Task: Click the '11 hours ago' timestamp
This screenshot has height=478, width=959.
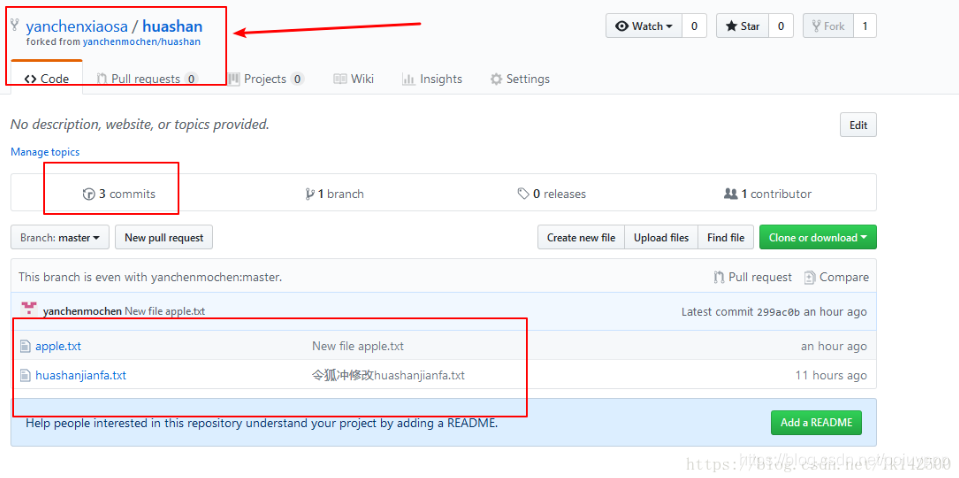Action: [831, 375]
